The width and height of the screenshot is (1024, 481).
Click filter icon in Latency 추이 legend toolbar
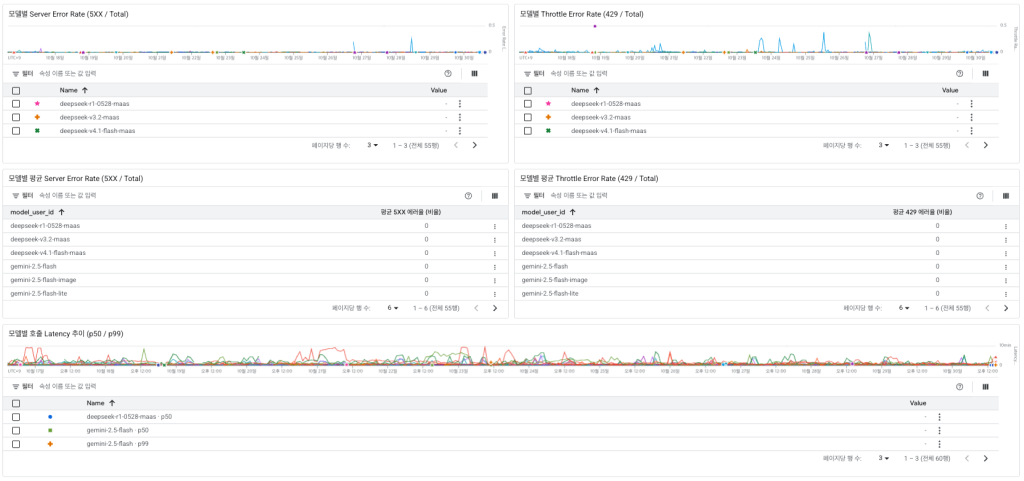[16, 386]
